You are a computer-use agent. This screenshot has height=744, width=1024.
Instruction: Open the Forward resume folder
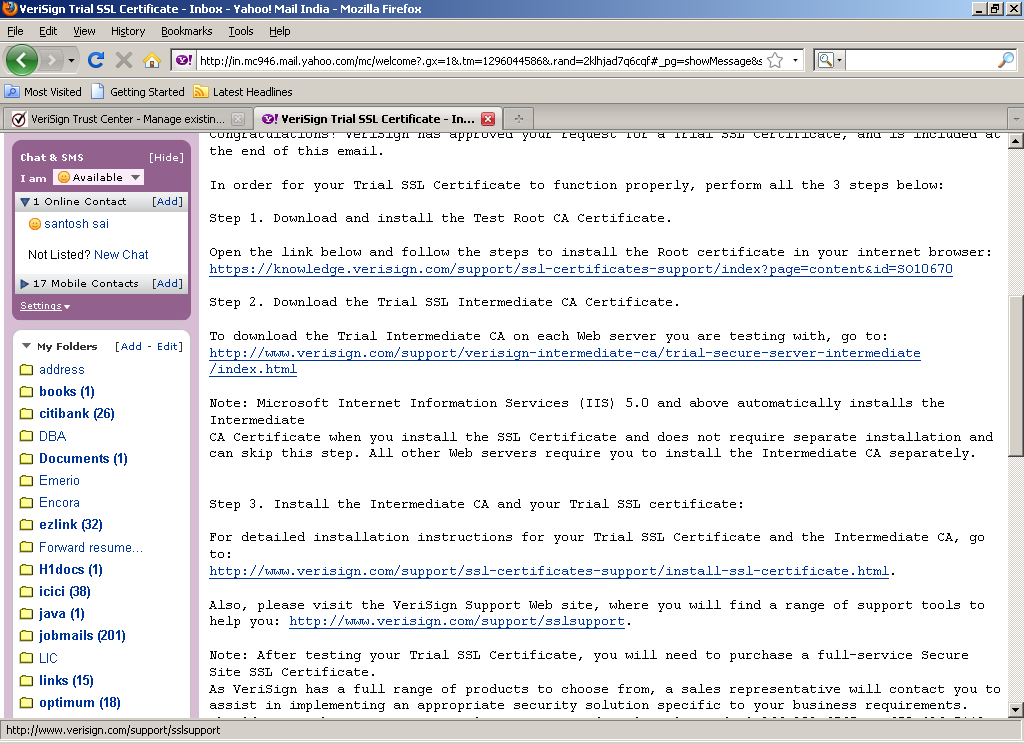tap(91, 547)
